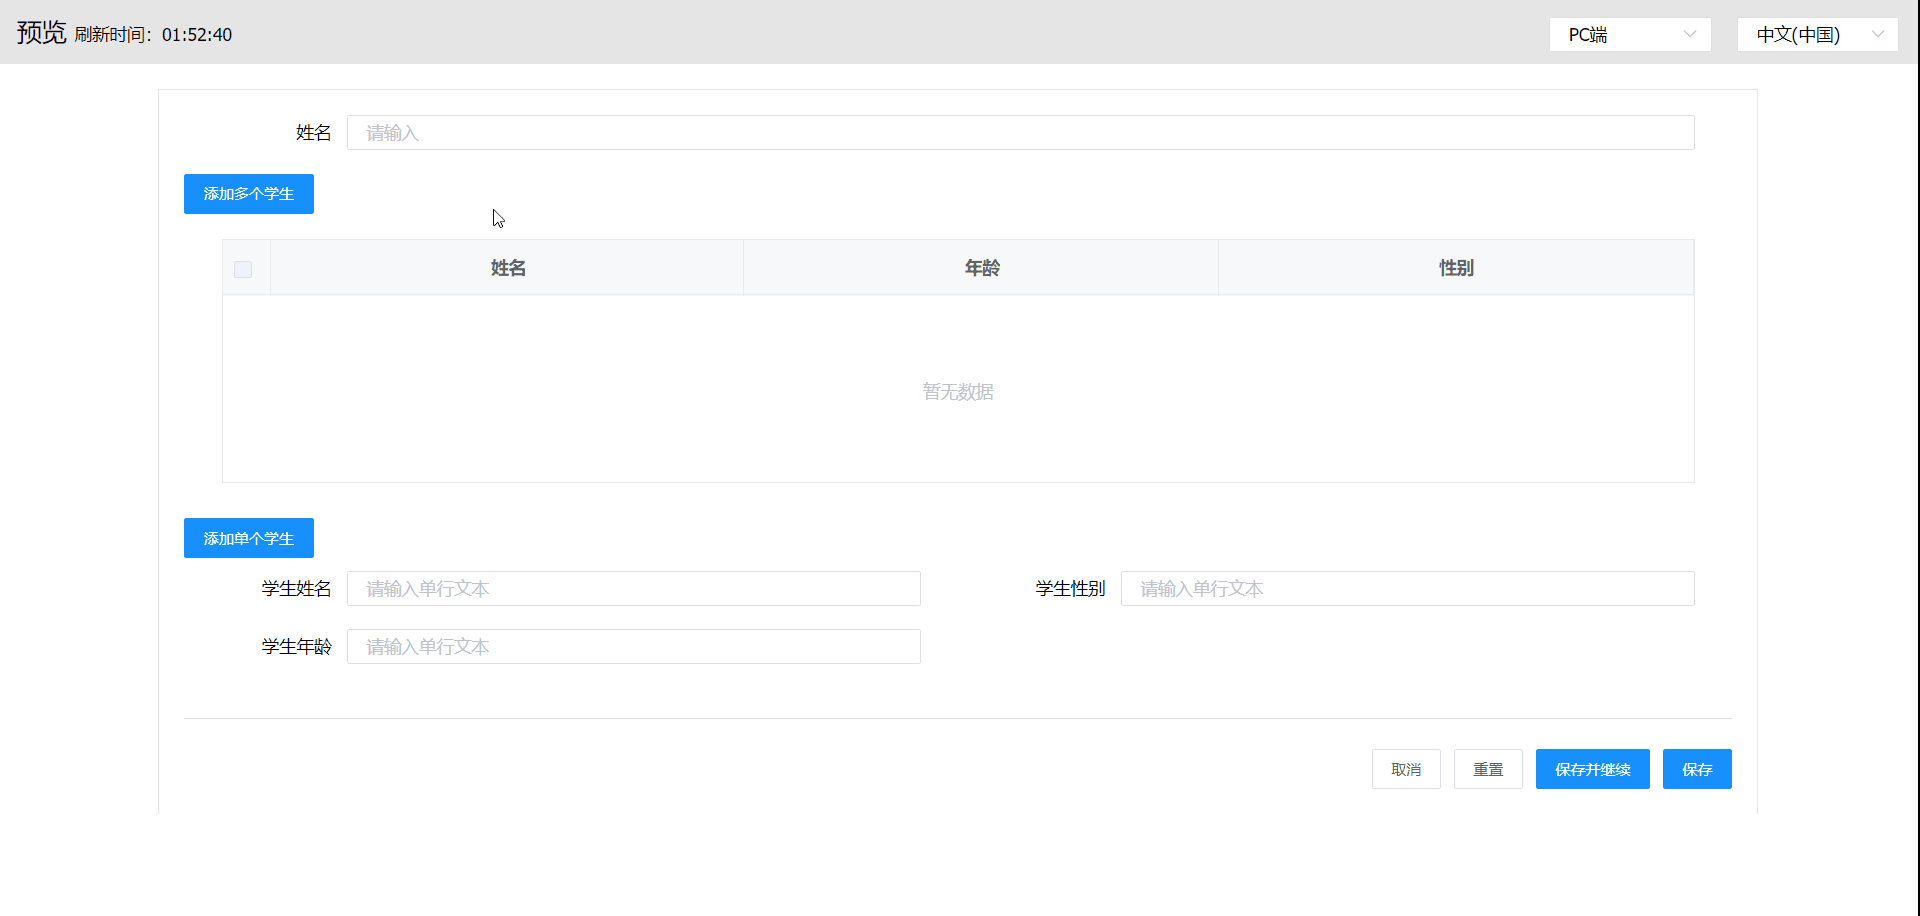Click the 预览 title text
This screenshot has height=916, width=1920.
point(41,33)
